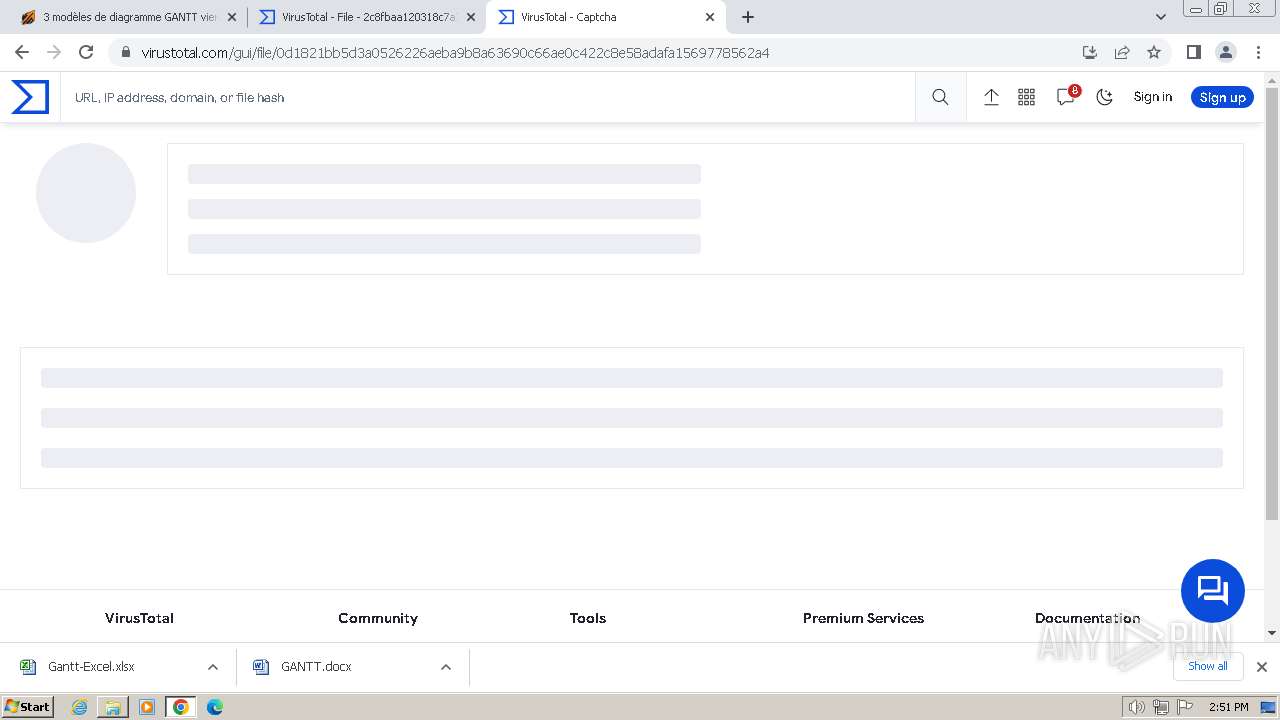Switch to the 3 modèles de diagramme GANTT tab

click(x=130, y=17)
